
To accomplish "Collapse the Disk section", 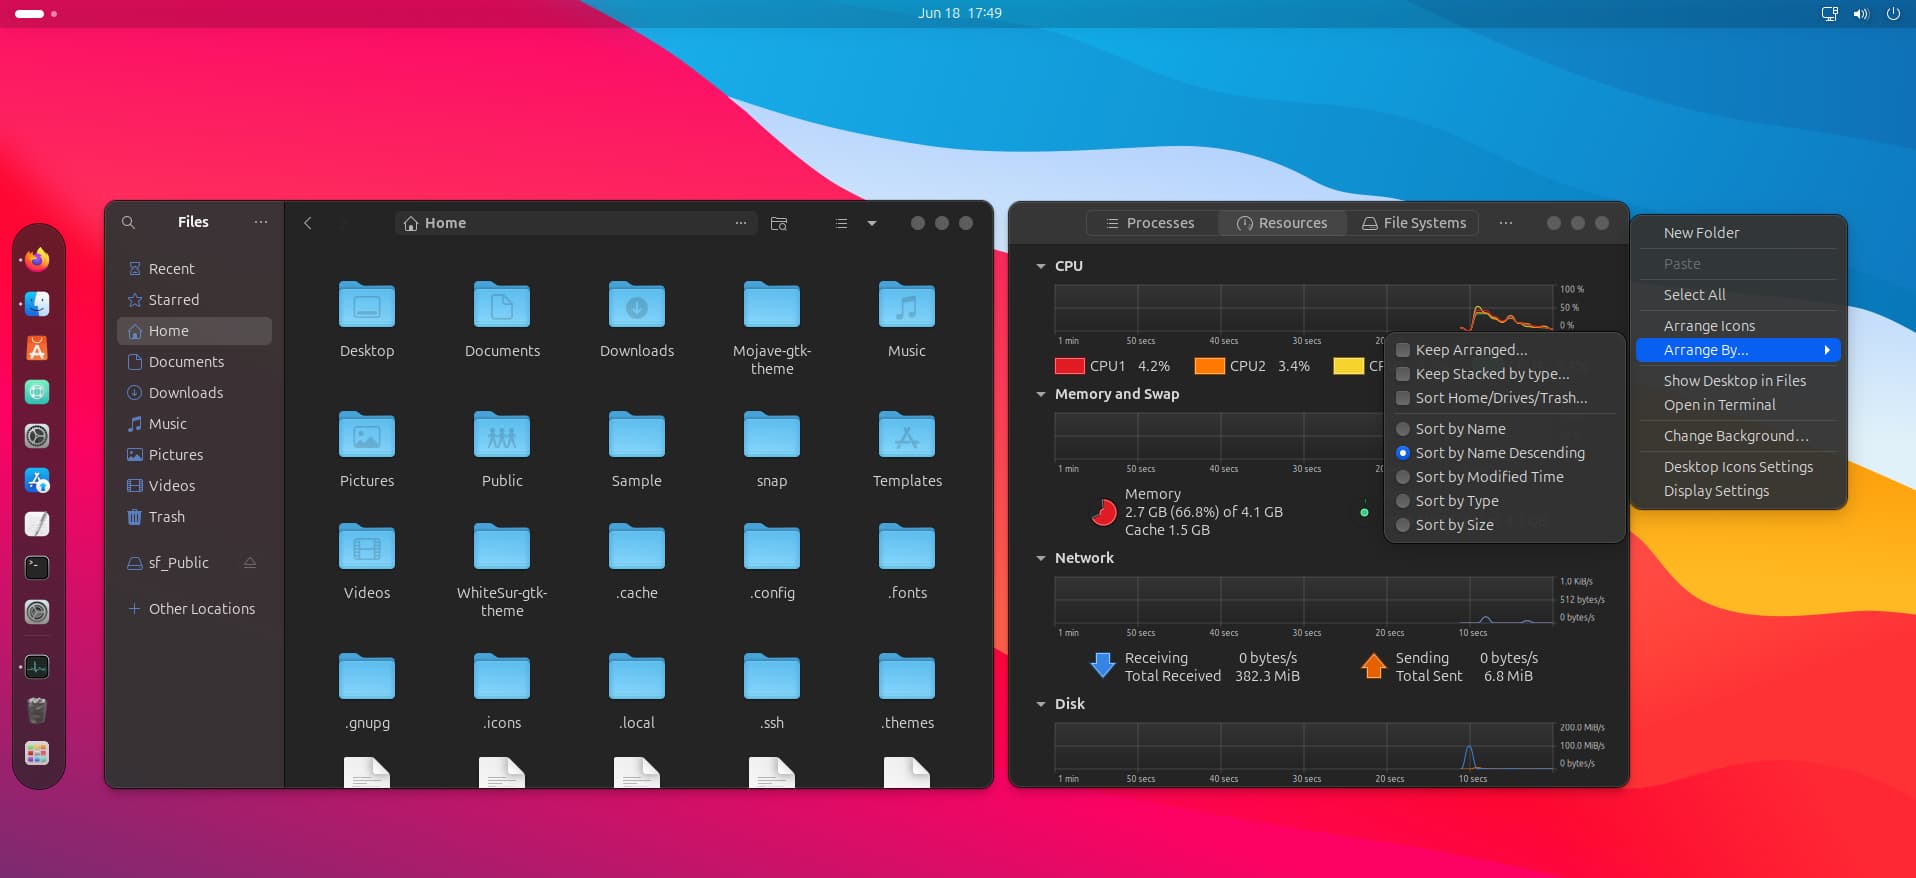I will pos(1041,704).
